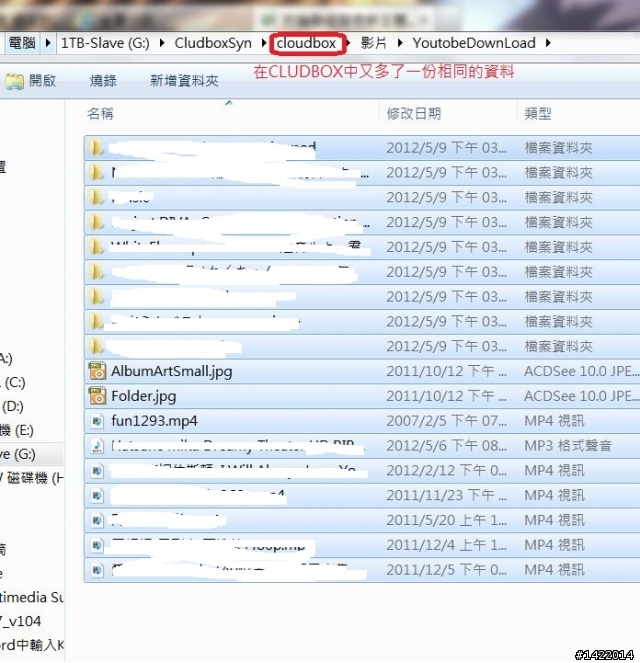Click 新增資料夾 in toolbar
The height and width of the screenshot is (663, 640).
pos(184,80)
